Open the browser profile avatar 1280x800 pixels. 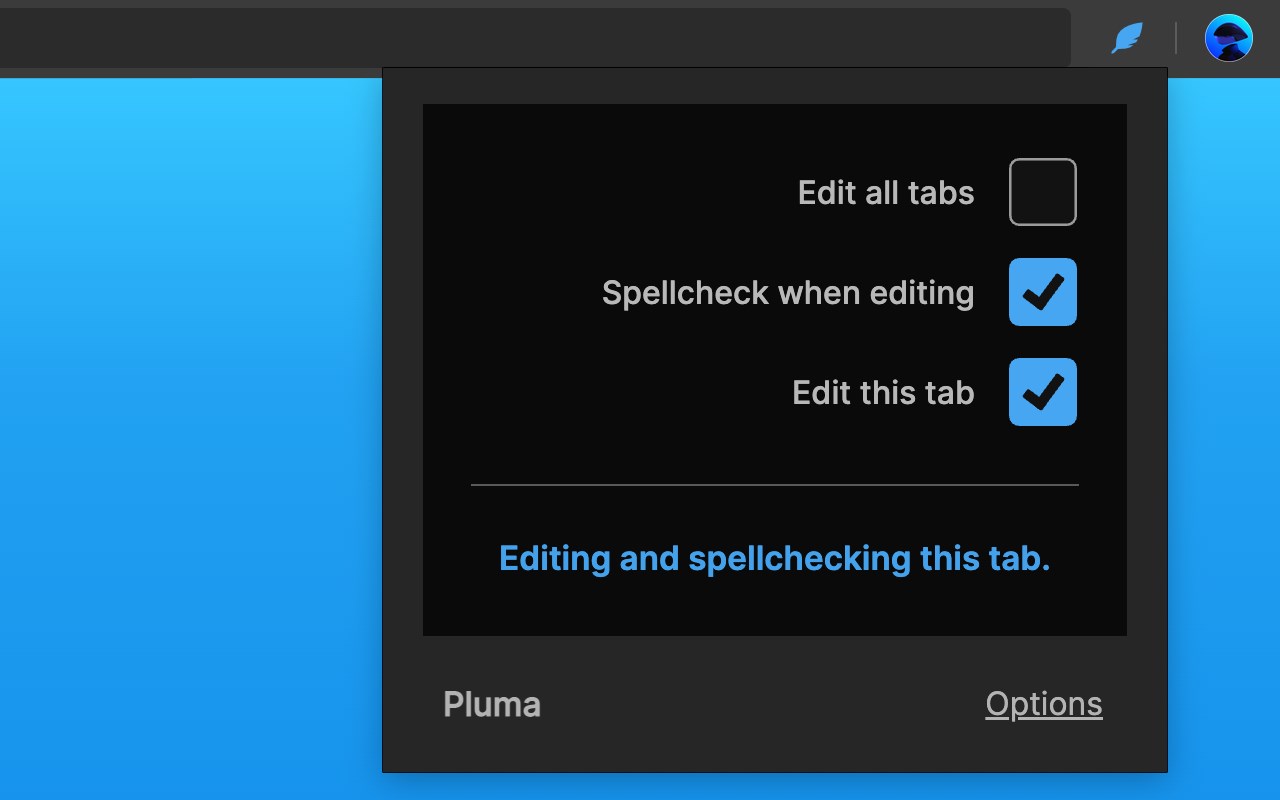click(x=1228, y=39)
